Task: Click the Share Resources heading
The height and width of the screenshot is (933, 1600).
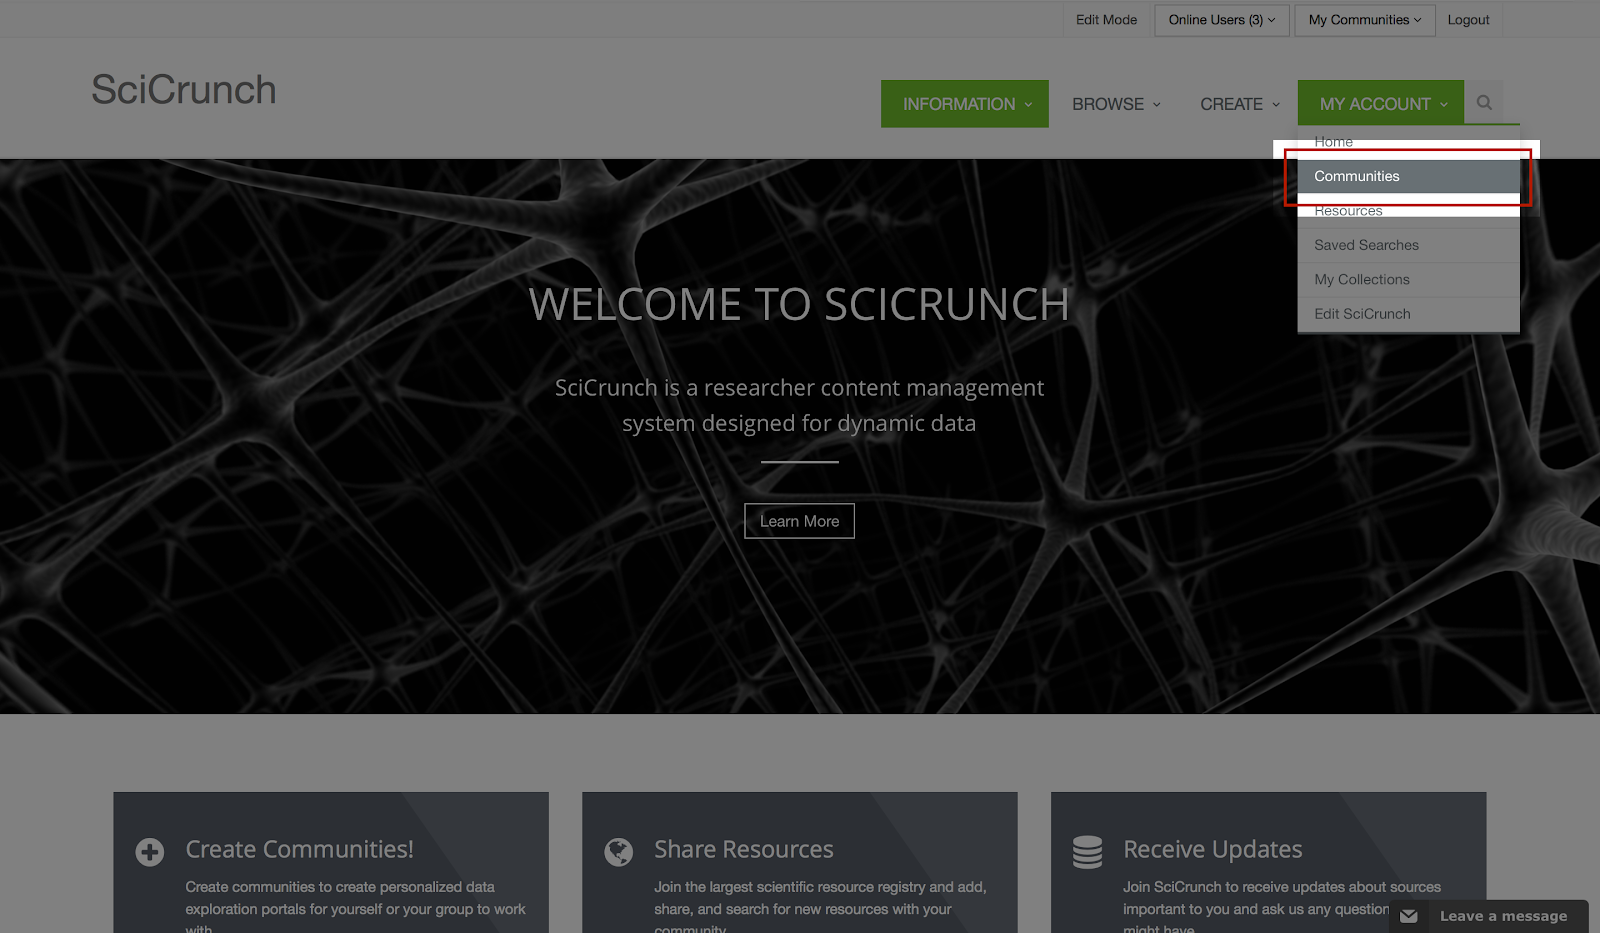Action: coord(744,849)
